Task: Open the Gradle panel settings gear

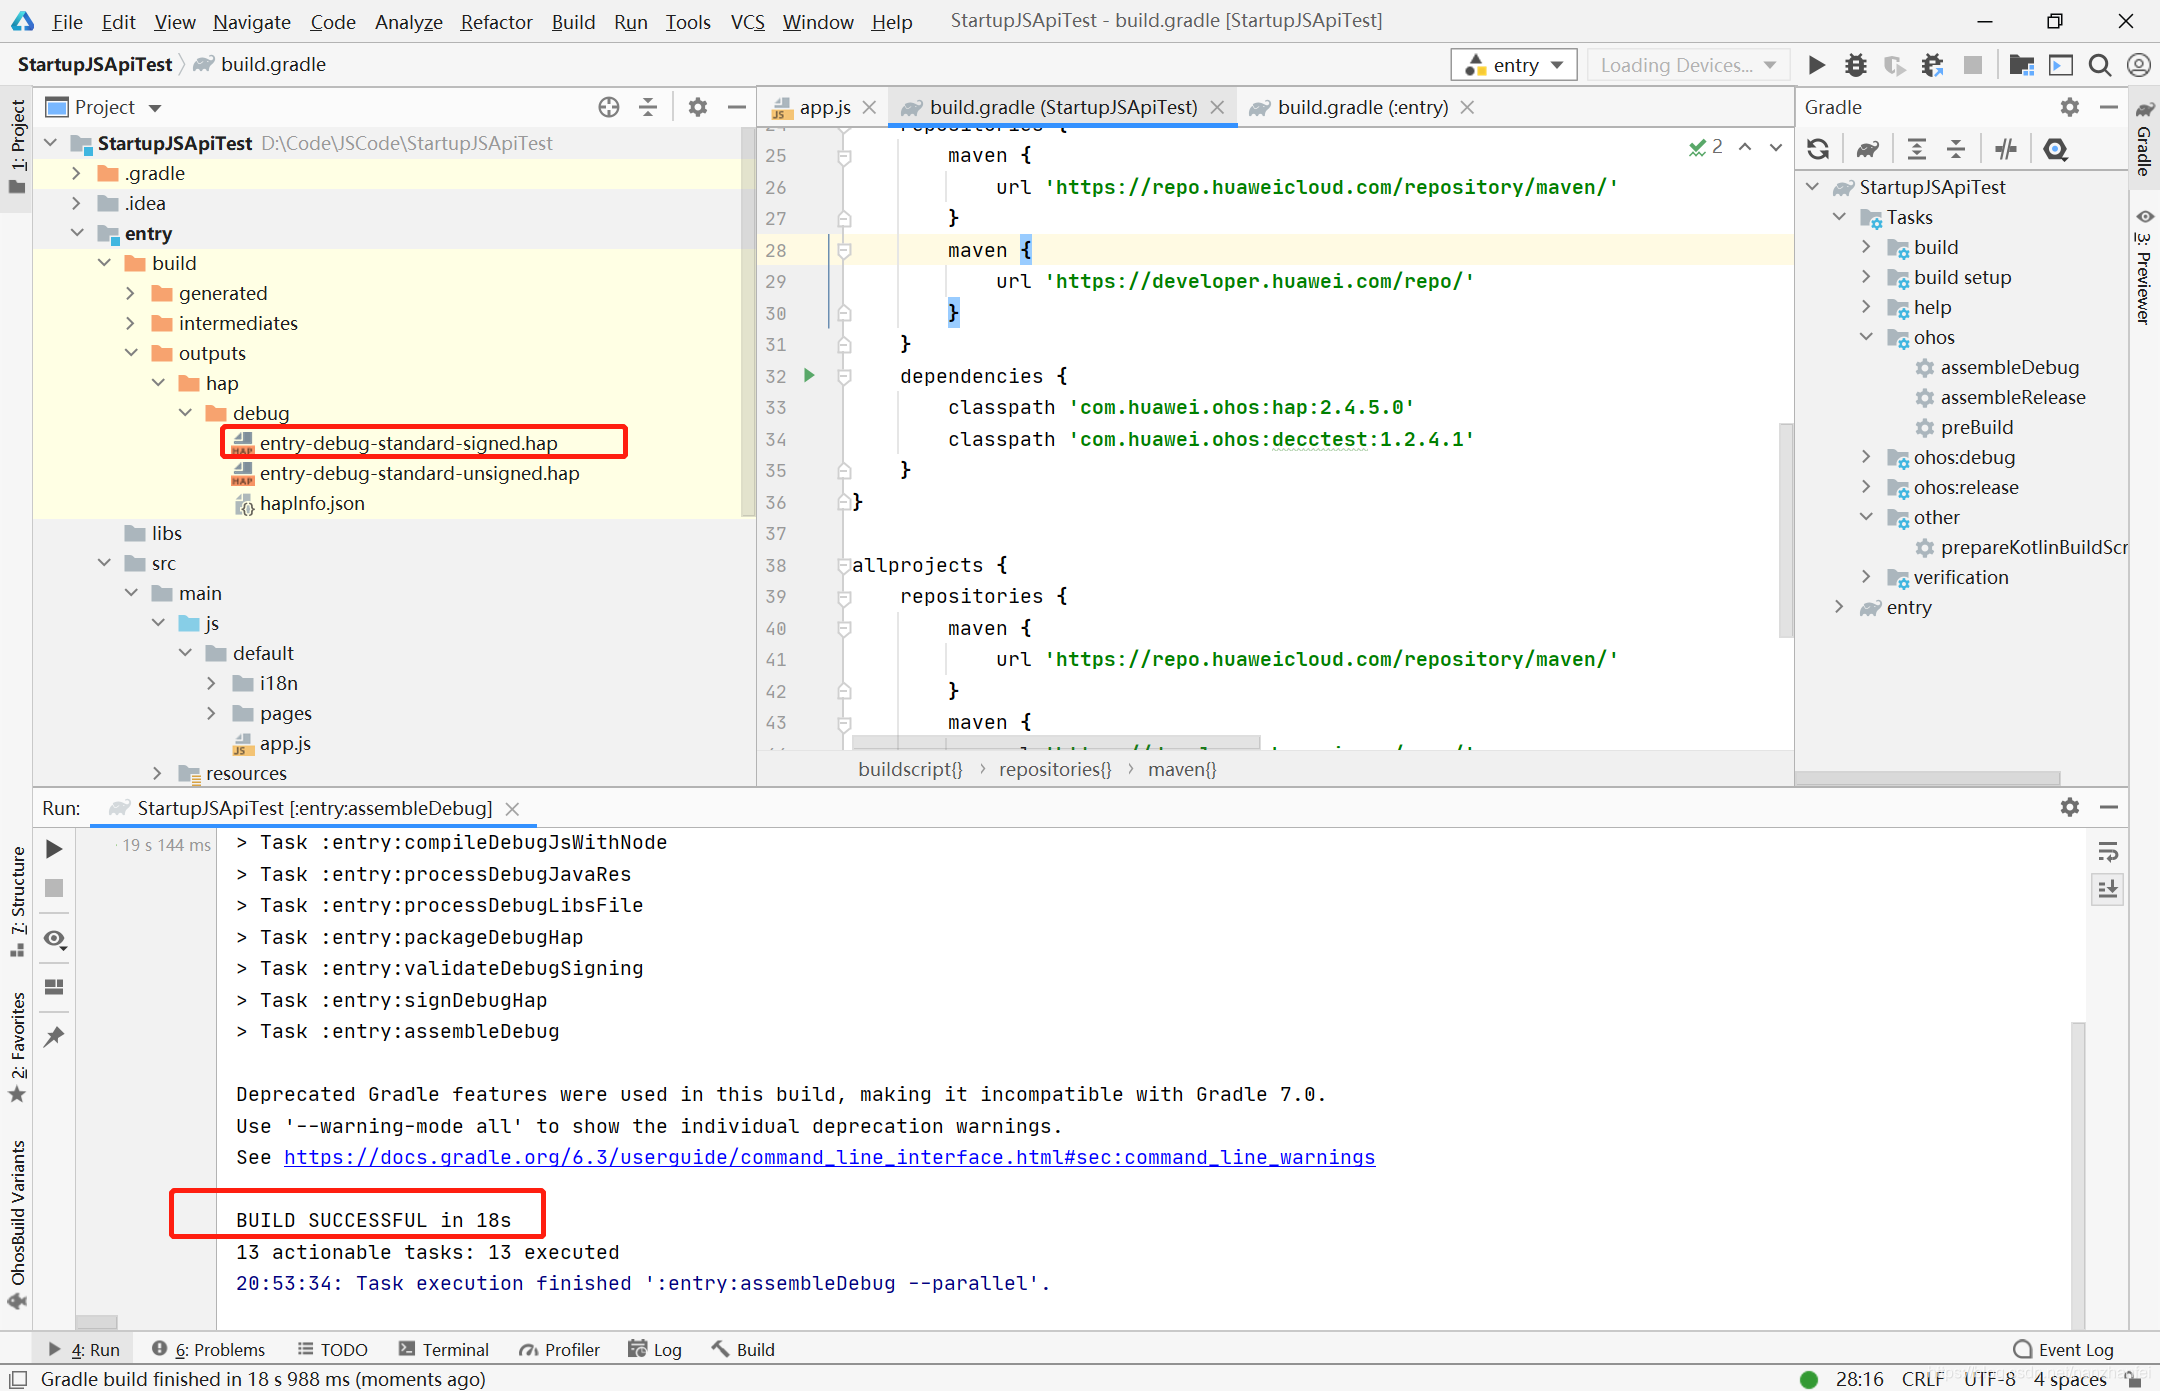Action: click(2069, 107)
